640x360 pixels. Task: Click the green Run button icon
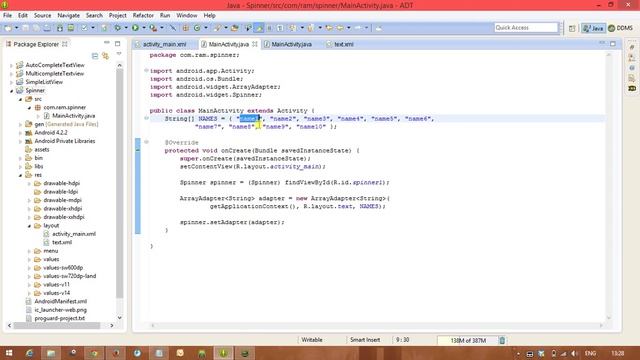(135, 28)
